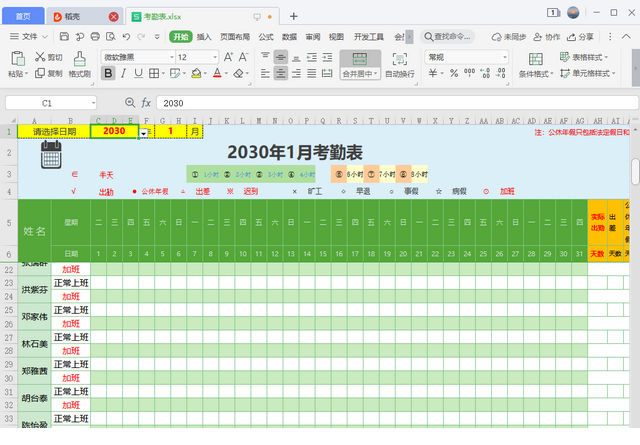This screenshot has width=640, height=445.
Task: Toggle Merge and Center (合并居中)
Action: (x=360, y=65)
